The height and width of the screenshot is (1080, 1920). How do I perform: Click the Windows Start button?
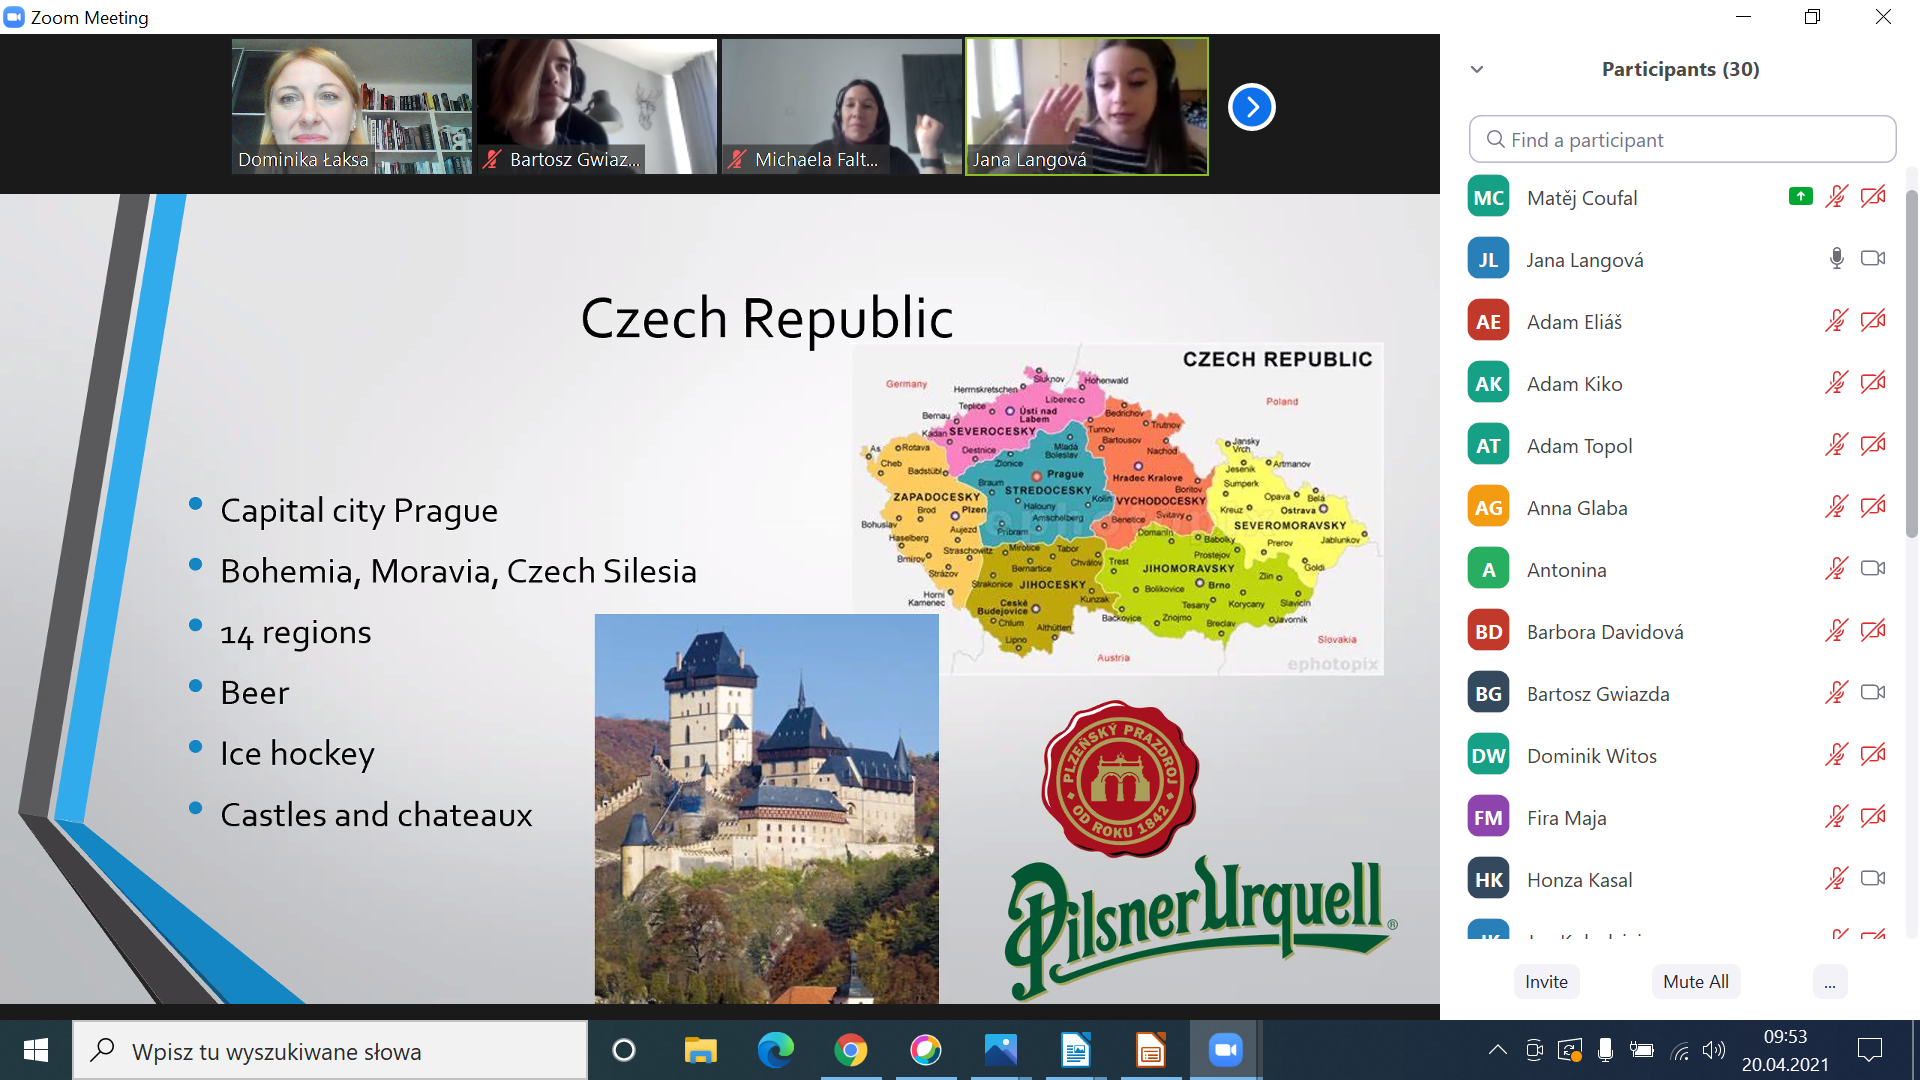point(35,1050)
